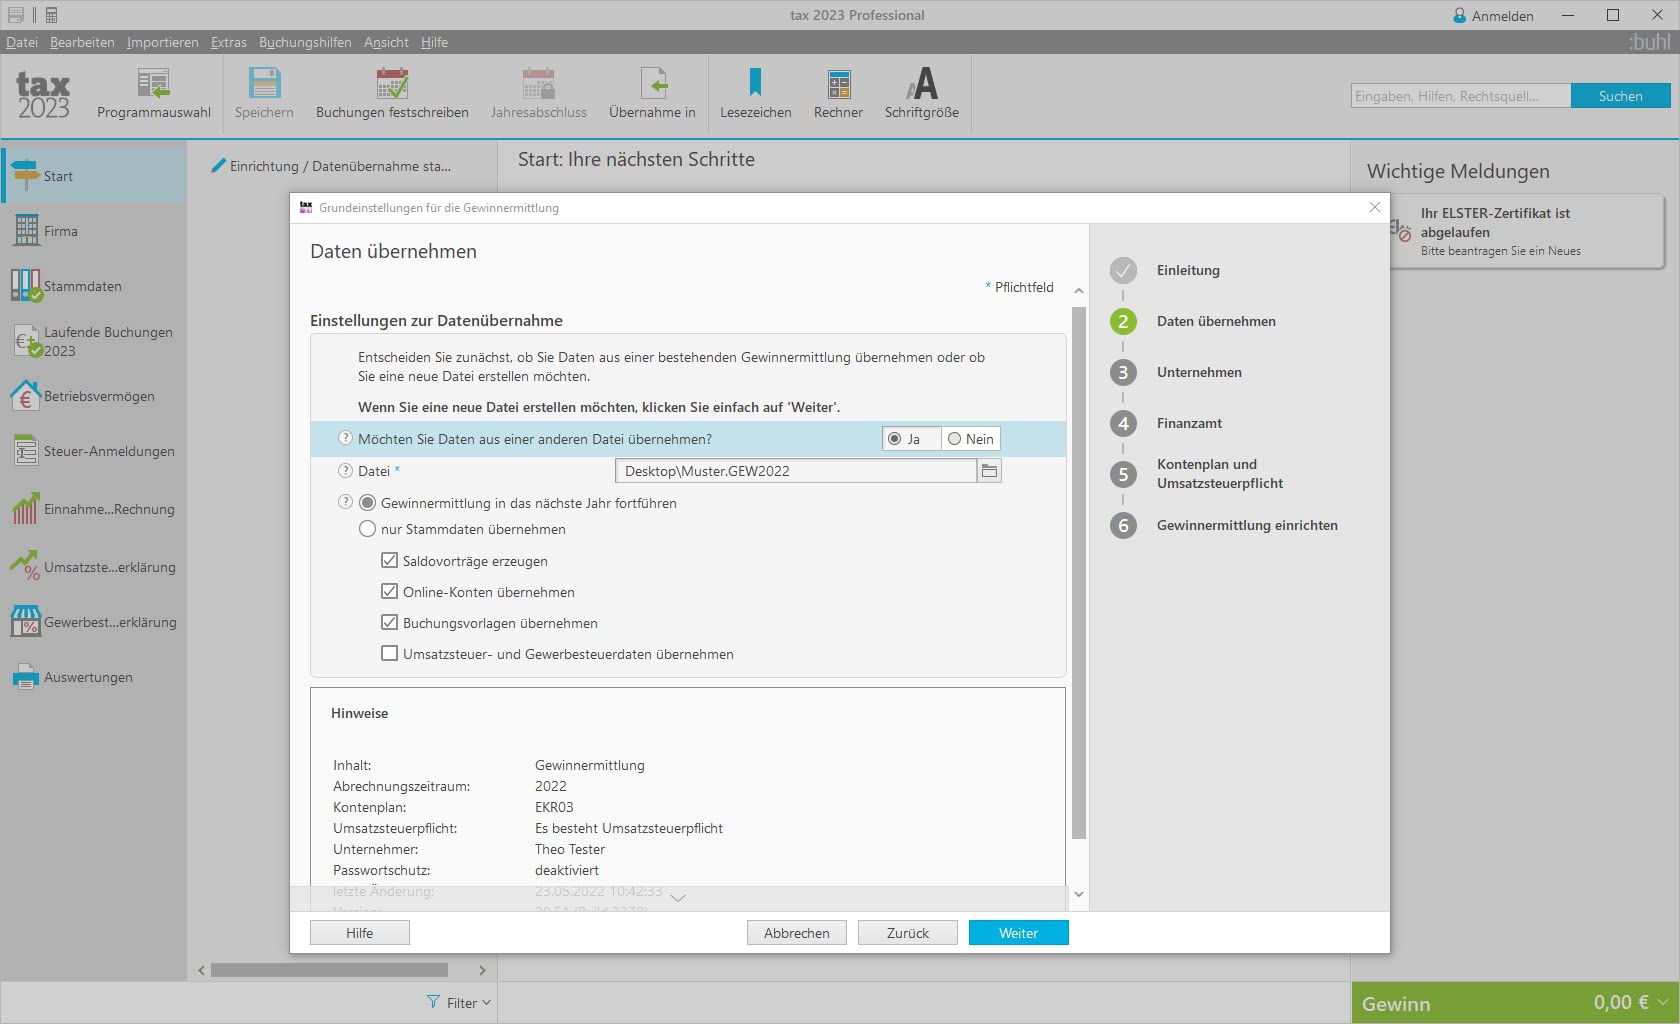The height and width of the screenshot is (1024, 1680).
Task: Open the Übernahme in tool
Action: pyautogui.click(x=652, y=93)
